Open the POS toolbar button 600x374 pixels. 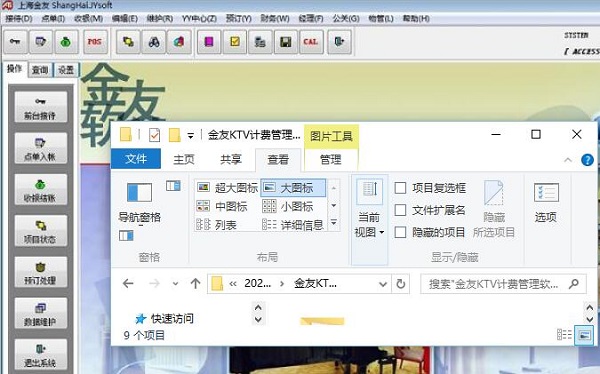point(95,41)
